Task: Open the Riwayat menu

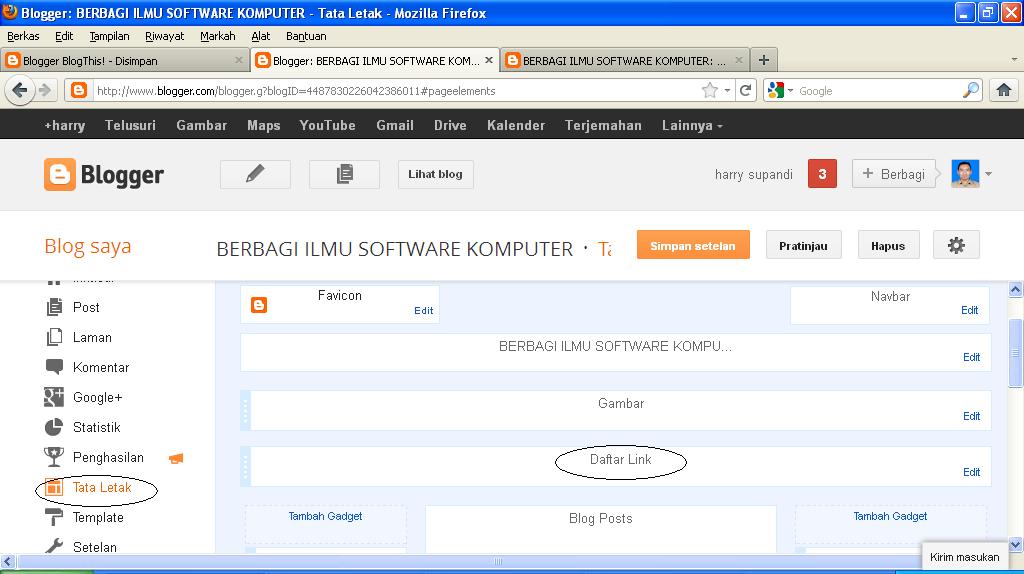Action: point(165,36)
